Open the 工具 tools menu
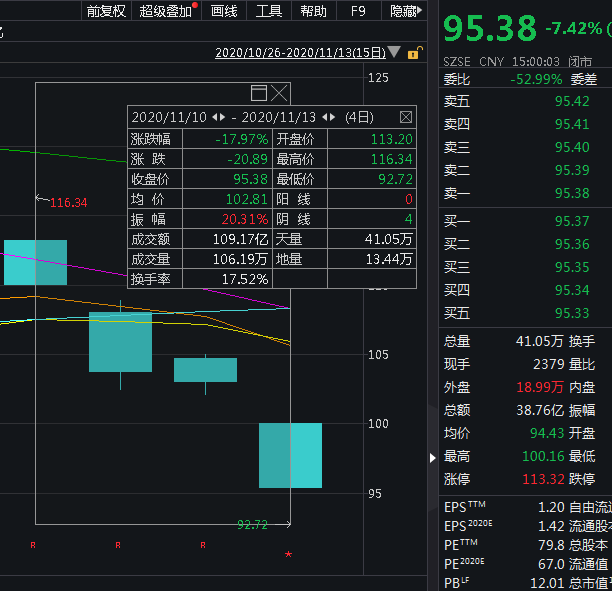This screenshot has width=612, height=591. click(269, 11)
